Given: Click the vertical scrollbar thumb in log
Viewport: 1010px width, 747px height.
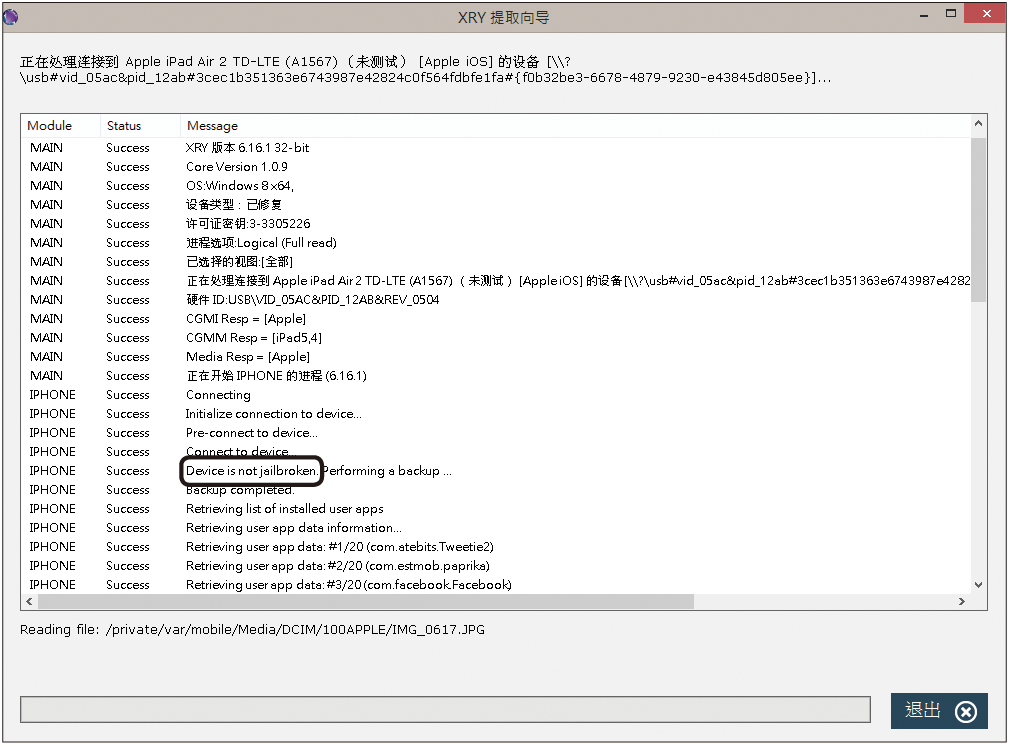Looking at the screenshot, I should point(978,219).
